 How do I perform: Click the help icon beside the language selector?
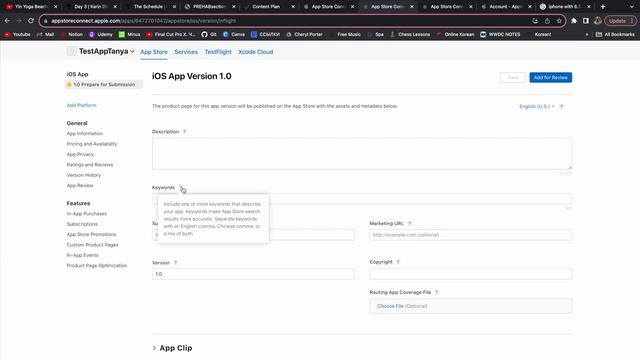[x=562, y=106]
